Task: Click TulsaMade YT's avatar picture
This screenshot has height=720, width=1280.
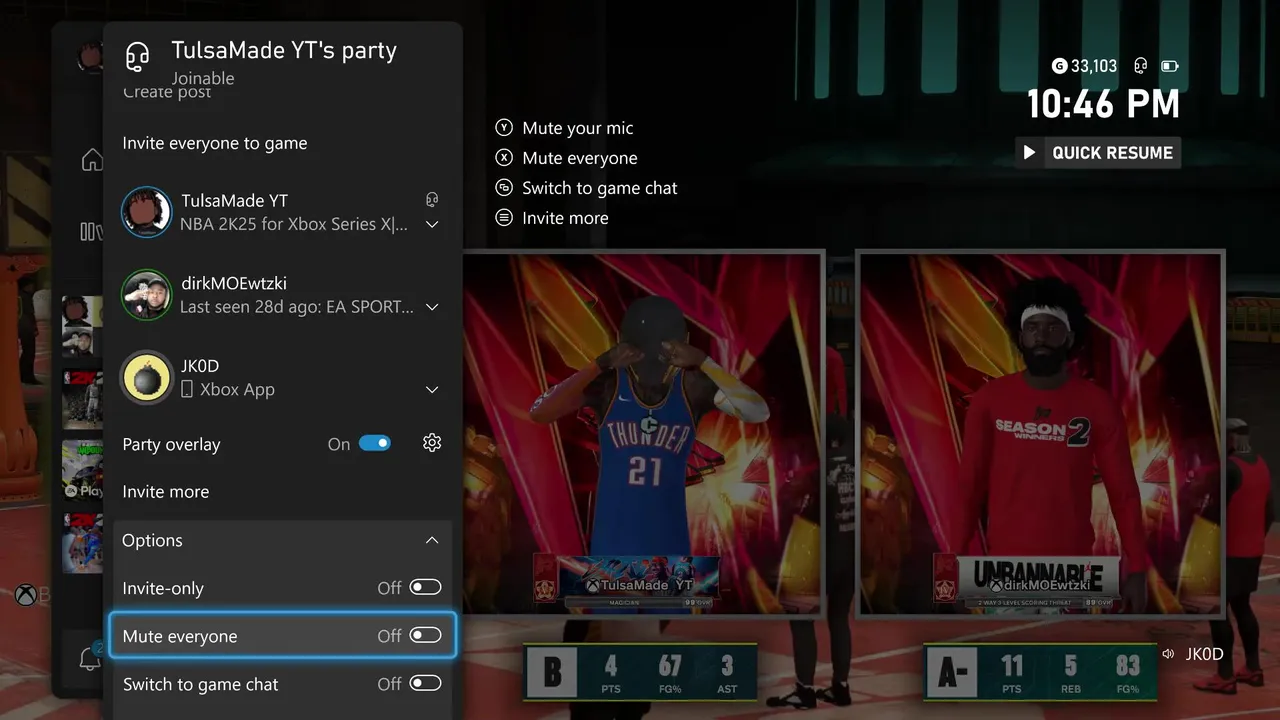Action: (x=146, y=212)
